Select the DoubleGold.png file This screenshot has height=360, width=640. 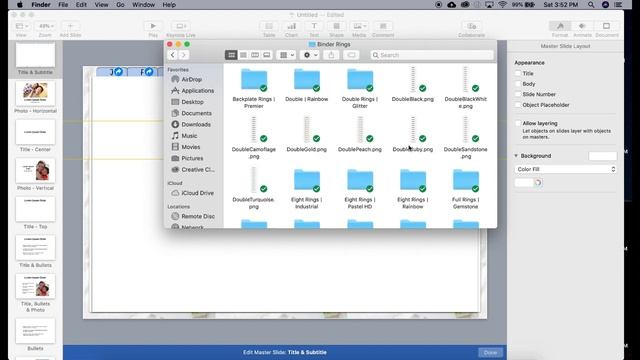(x=307, y=130)
